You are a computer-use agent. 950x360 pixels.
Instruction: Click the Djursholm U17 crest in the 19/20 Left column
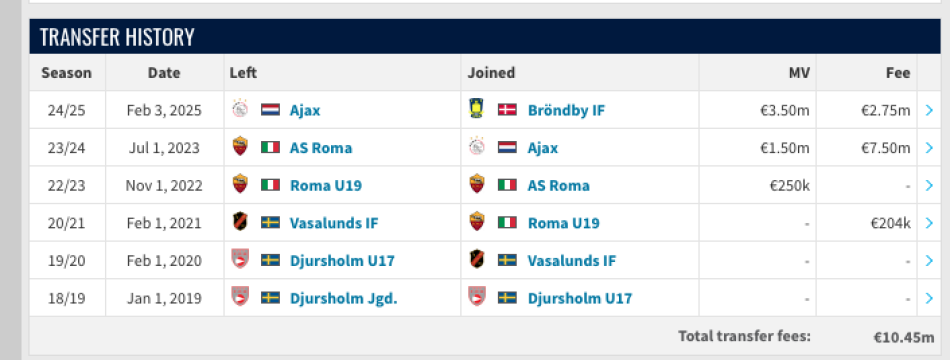click(x=240, y=260)
